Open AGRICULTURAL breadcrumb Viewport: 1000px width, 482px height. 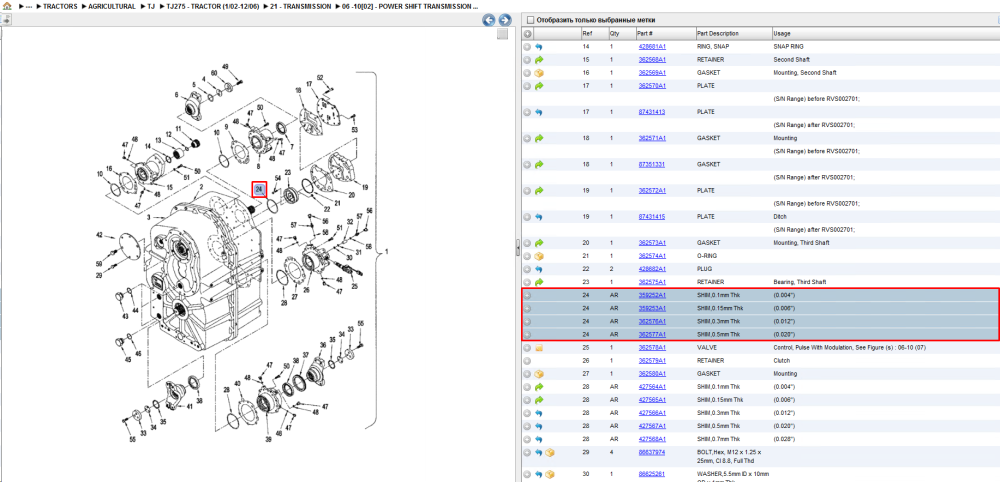tap(112, 6)
